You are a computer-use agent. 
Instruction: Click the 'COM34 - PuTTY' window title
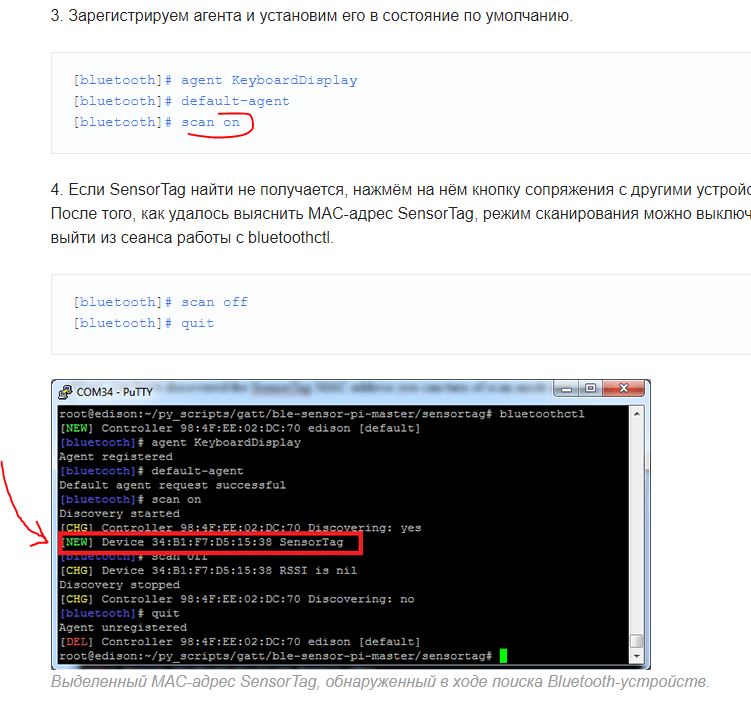114,392
